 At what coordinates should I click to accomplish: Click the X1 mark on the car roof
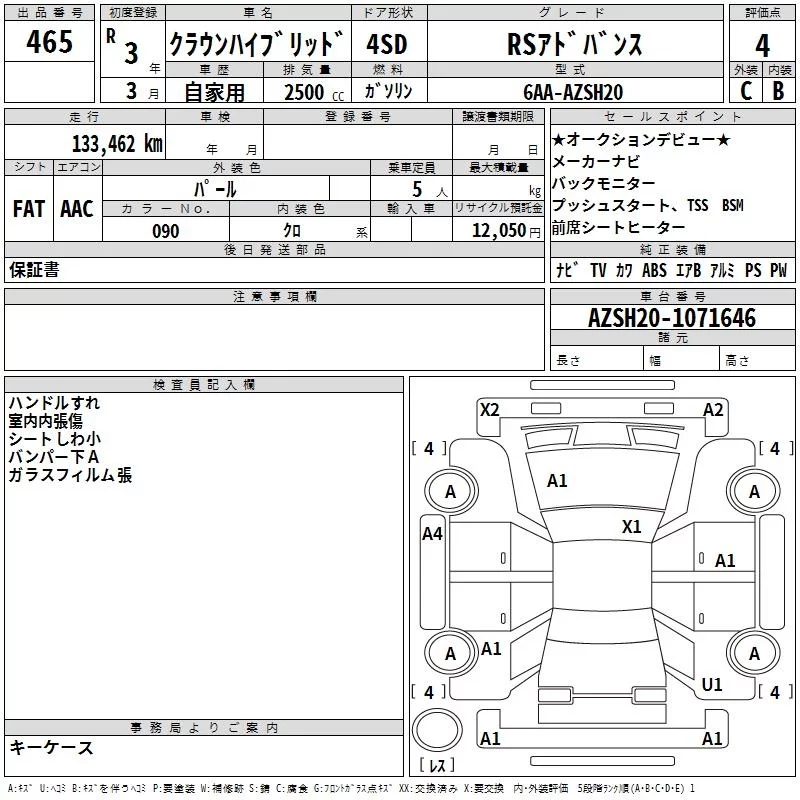pos(631,527)
